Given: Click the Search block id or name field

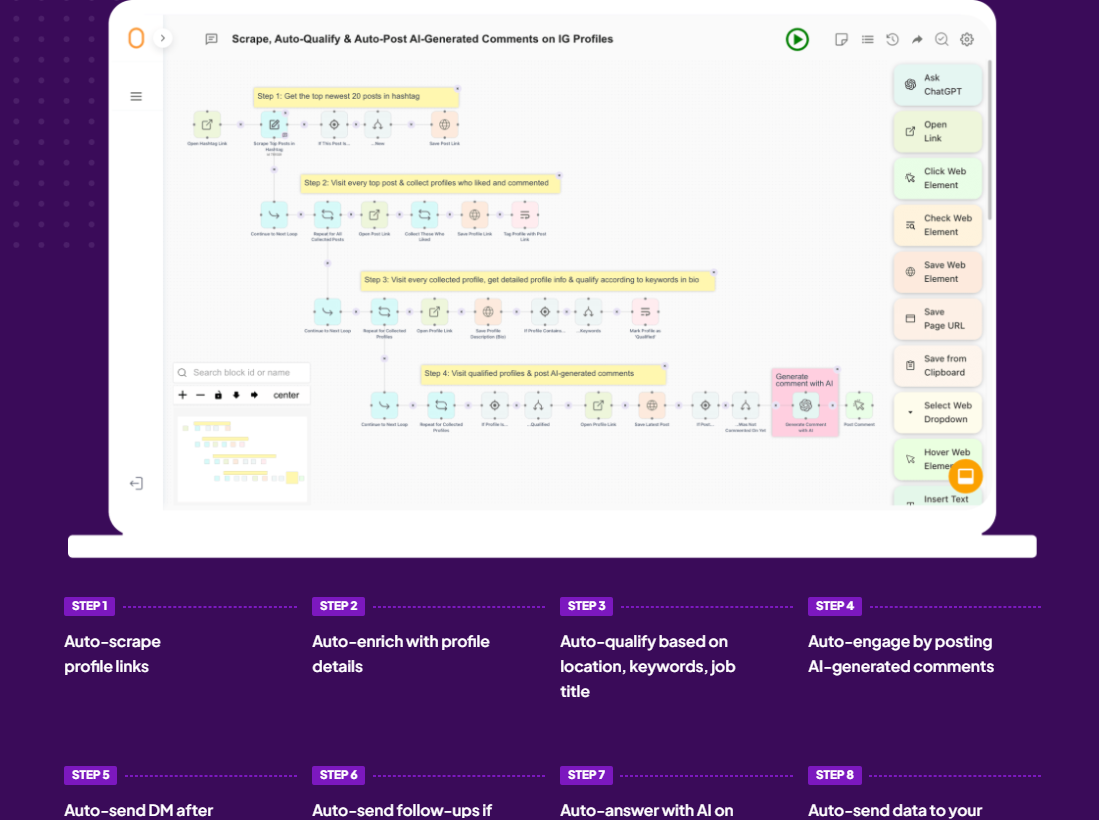Looking at the screenshot, I should [242, 373].
